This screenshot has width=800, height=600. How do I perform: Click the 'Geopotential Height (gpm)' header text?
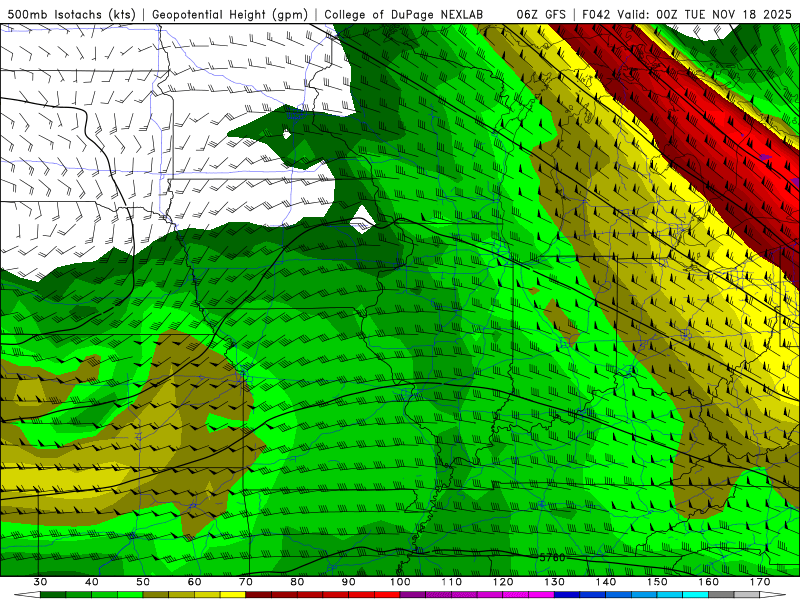click(230, 15)
